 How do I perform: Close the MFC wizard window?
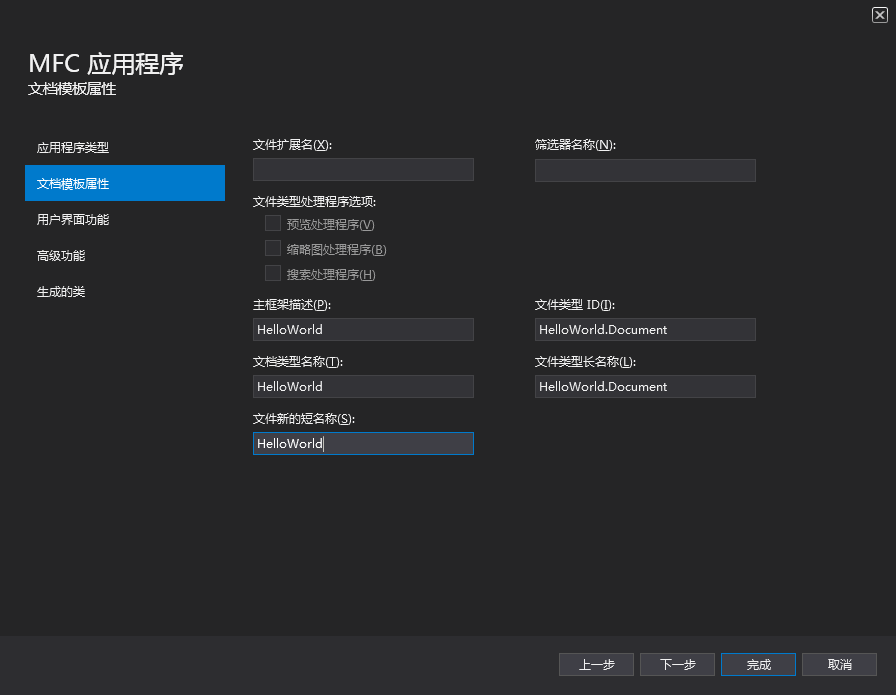tap(879, 14)
